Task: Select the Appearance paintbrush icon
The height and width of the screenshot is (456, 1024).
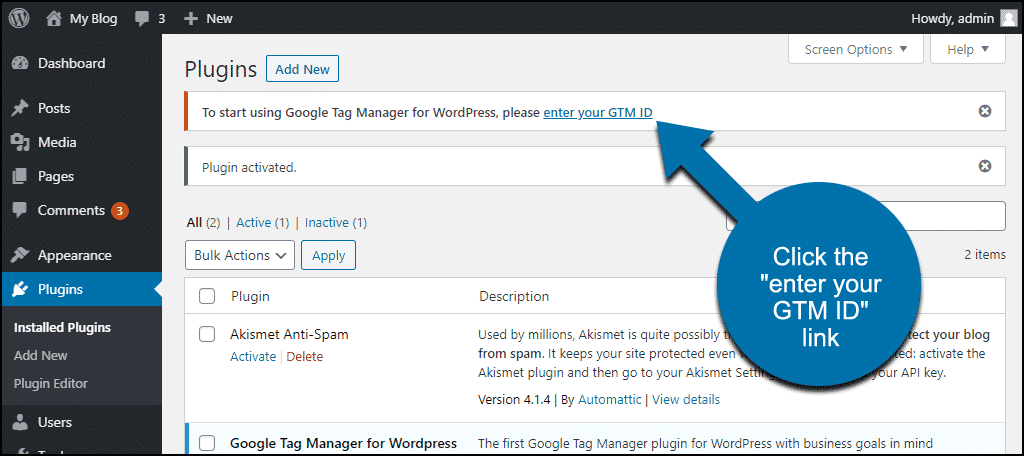Action: point(20,255)
